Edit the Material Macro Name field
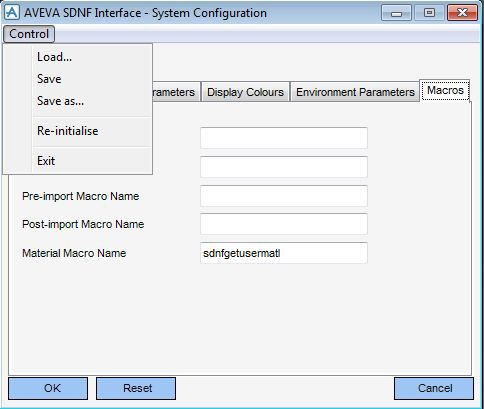The image size is (484, 409). click(x=284, y=253)
